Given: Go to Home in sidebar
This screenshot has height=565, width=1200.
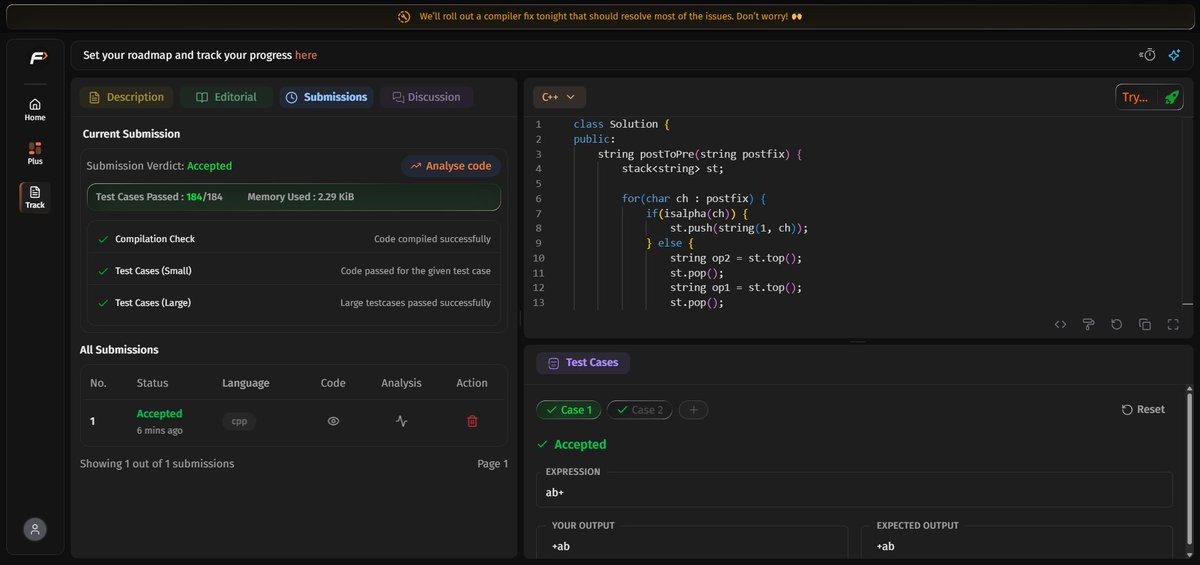Looking at the screenshot, I should pyautogui.click(x=35, y=109).
